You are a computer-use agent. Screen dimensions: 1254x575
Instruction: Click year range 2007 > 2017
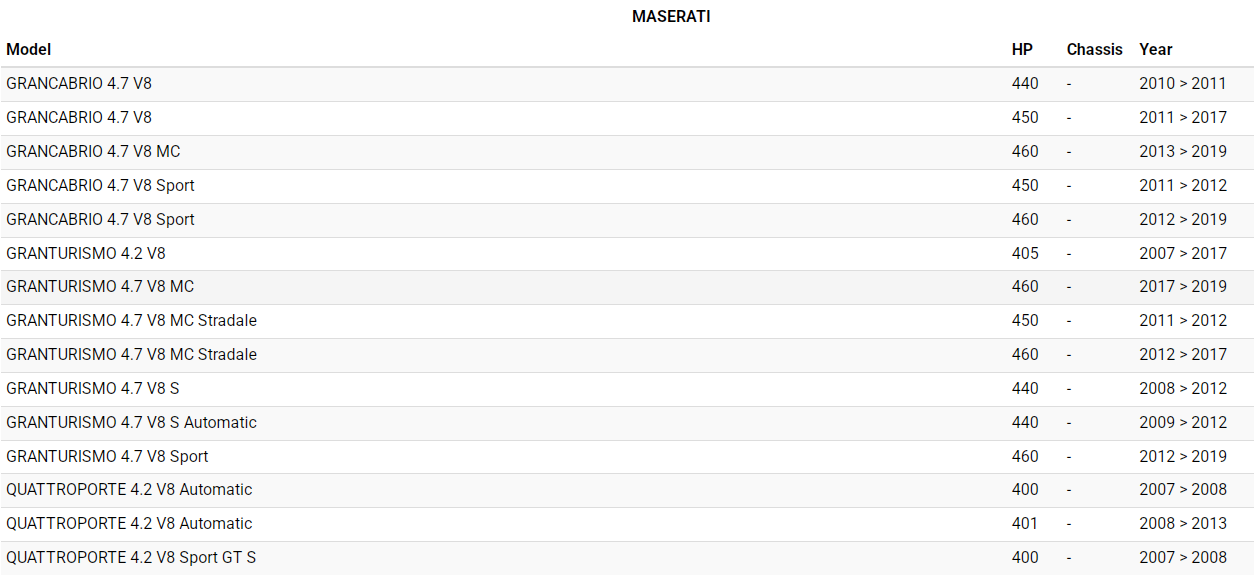[x=1182, y=253]
